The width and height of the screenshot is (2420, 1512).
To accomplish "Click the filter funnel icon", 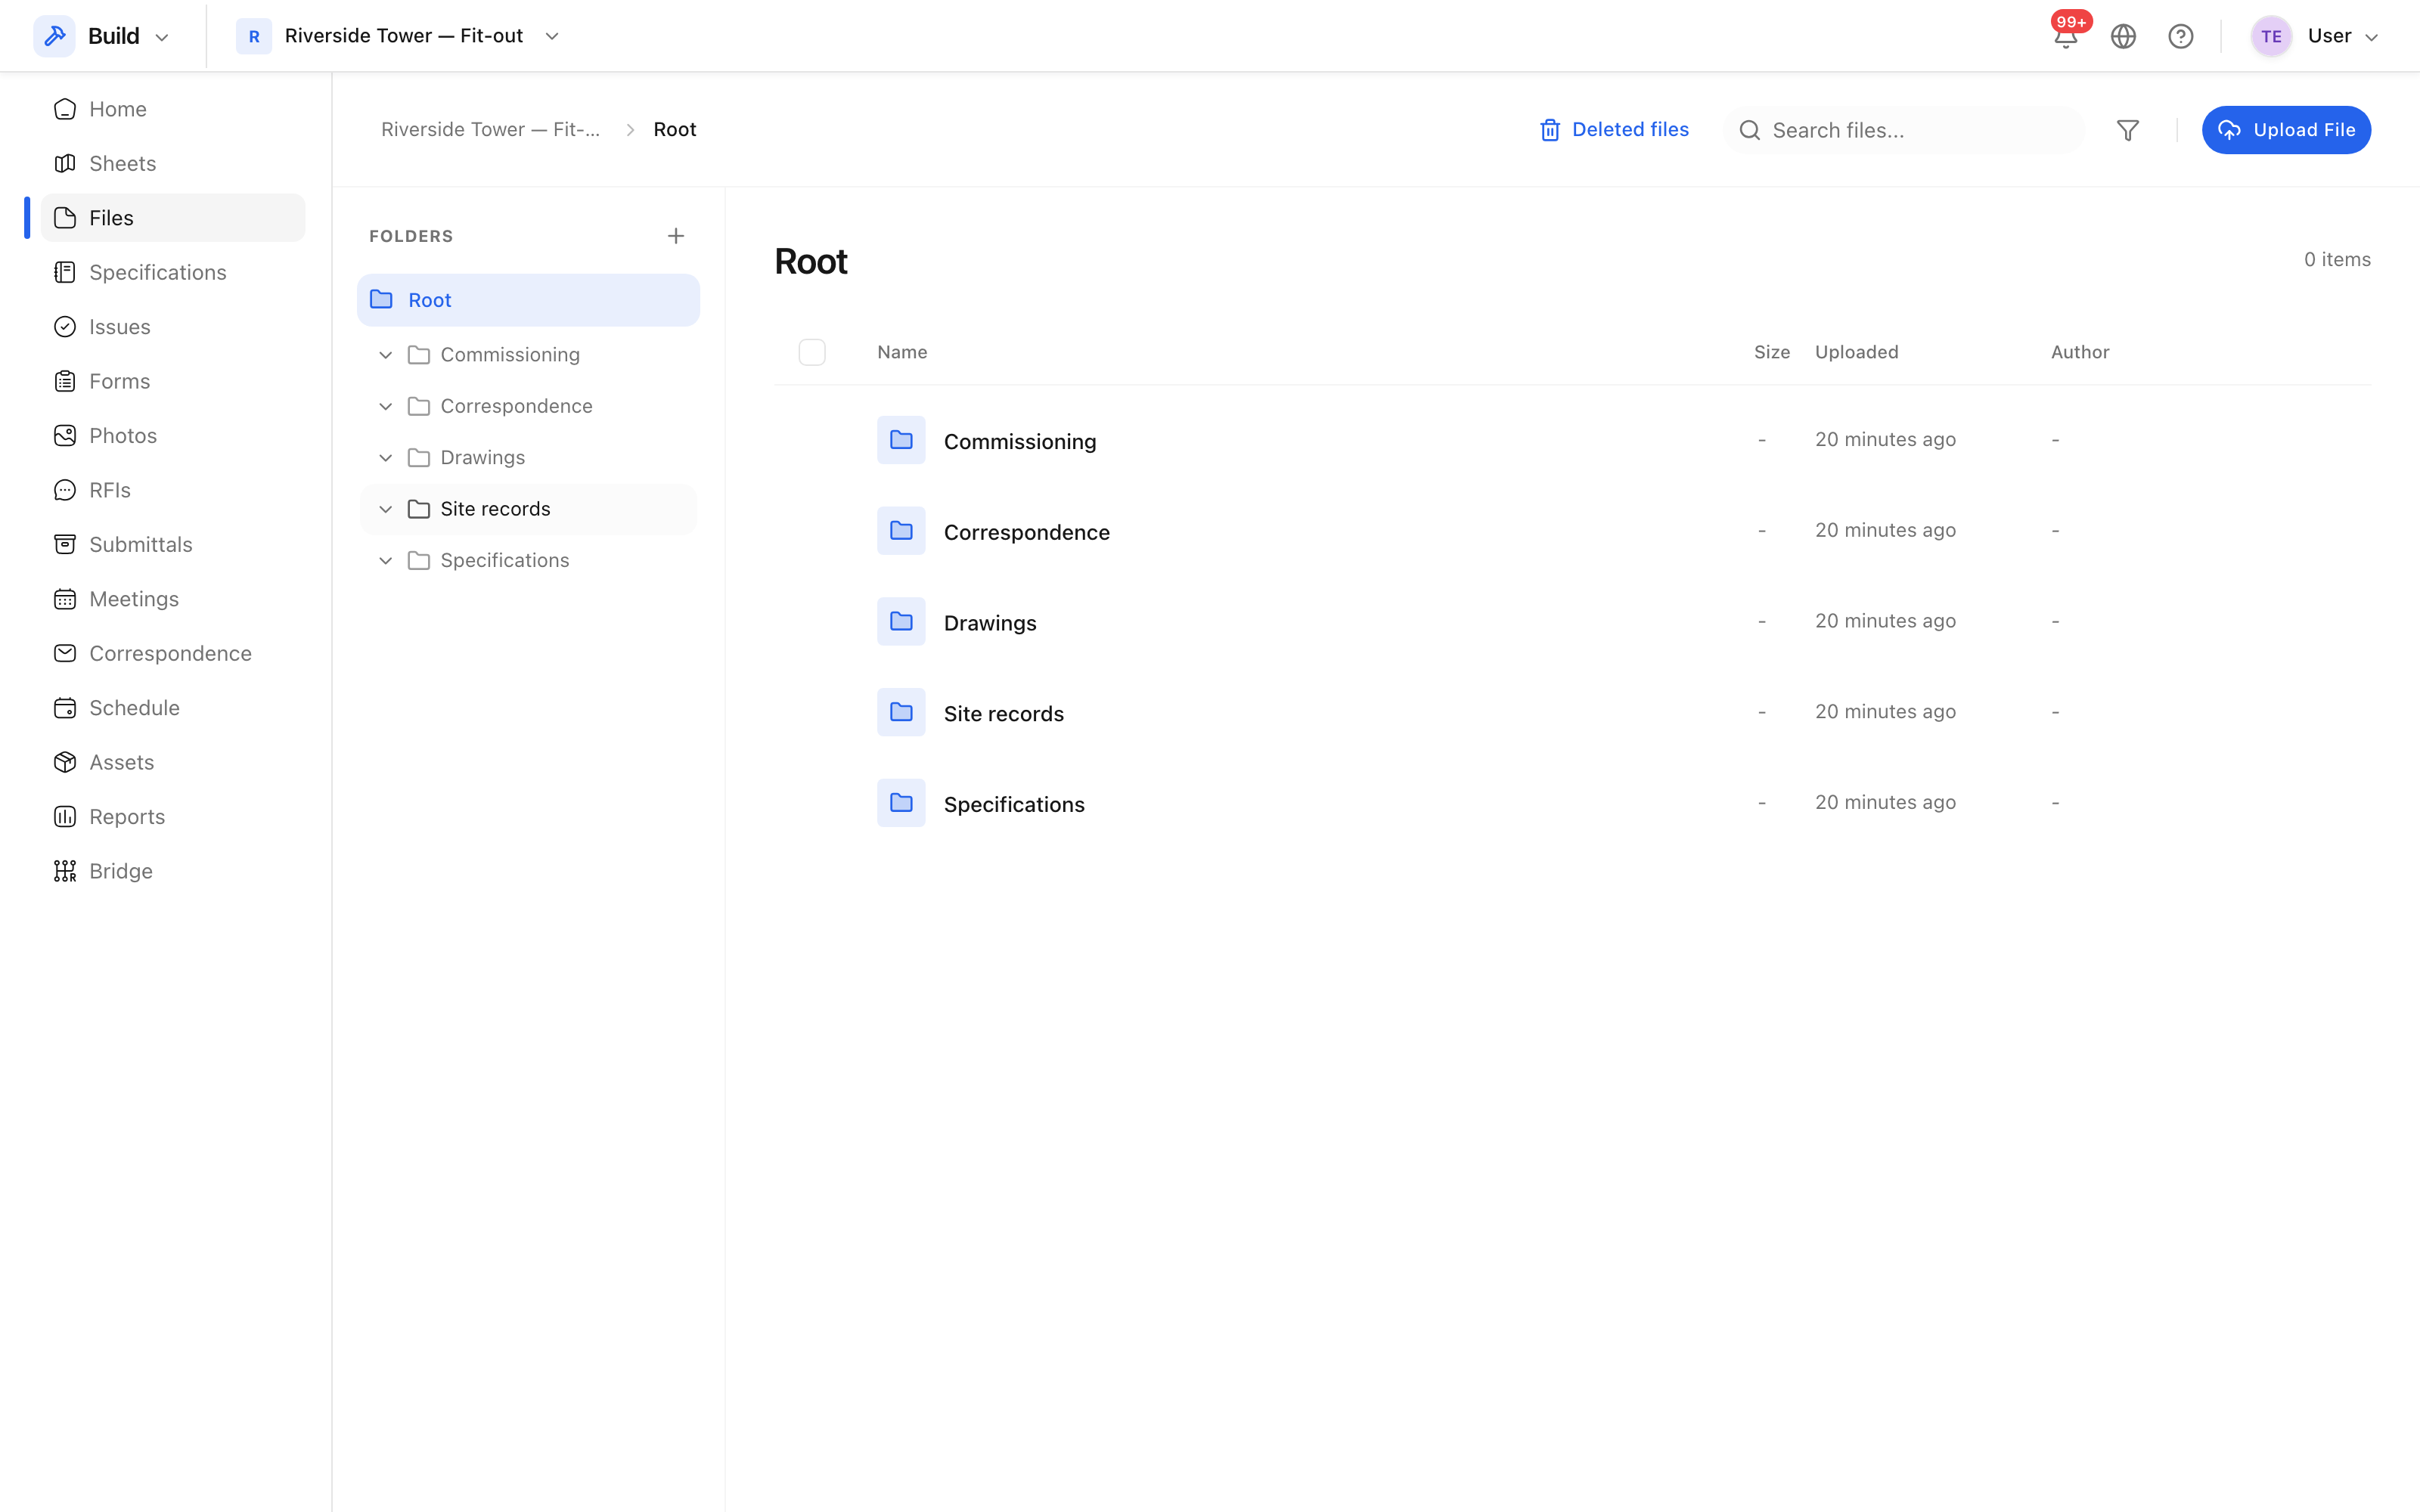I will pyautogui.click(x=2127, y=130).
